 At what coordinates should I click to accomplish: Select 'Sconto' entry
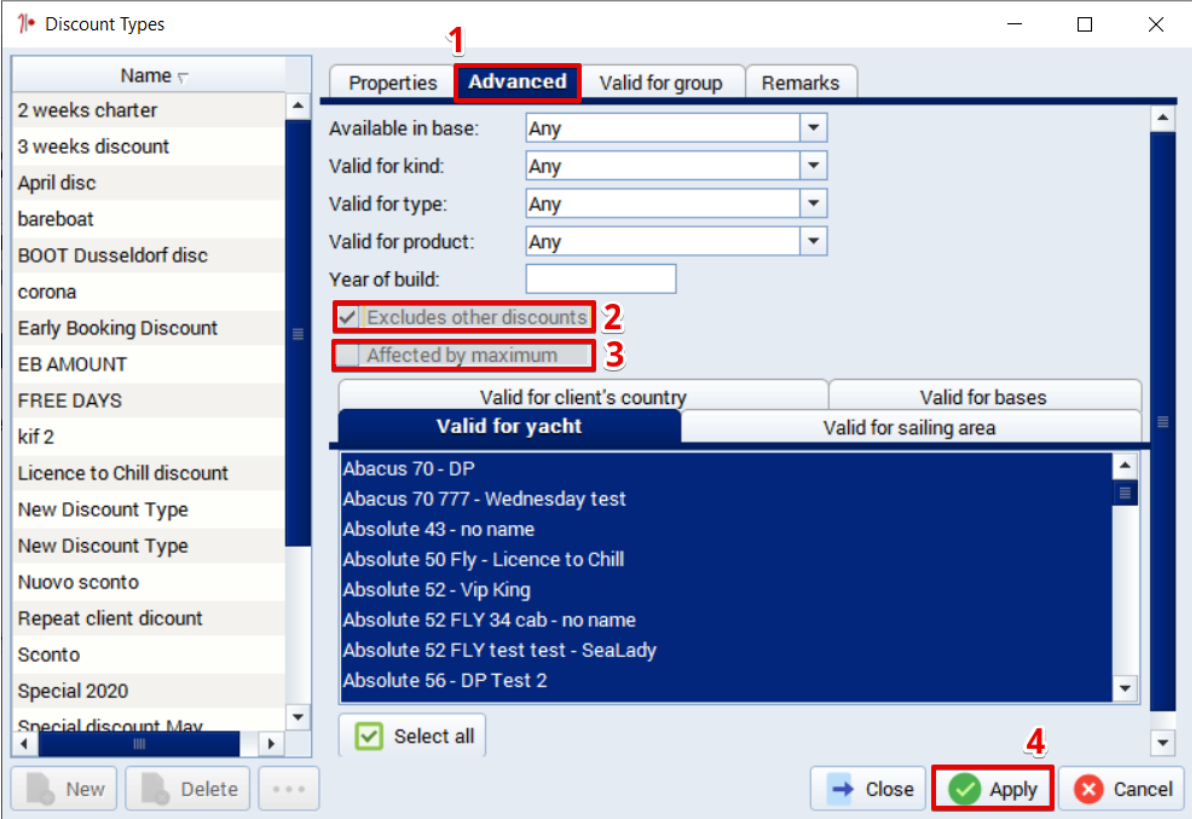[x=149, y=655]
